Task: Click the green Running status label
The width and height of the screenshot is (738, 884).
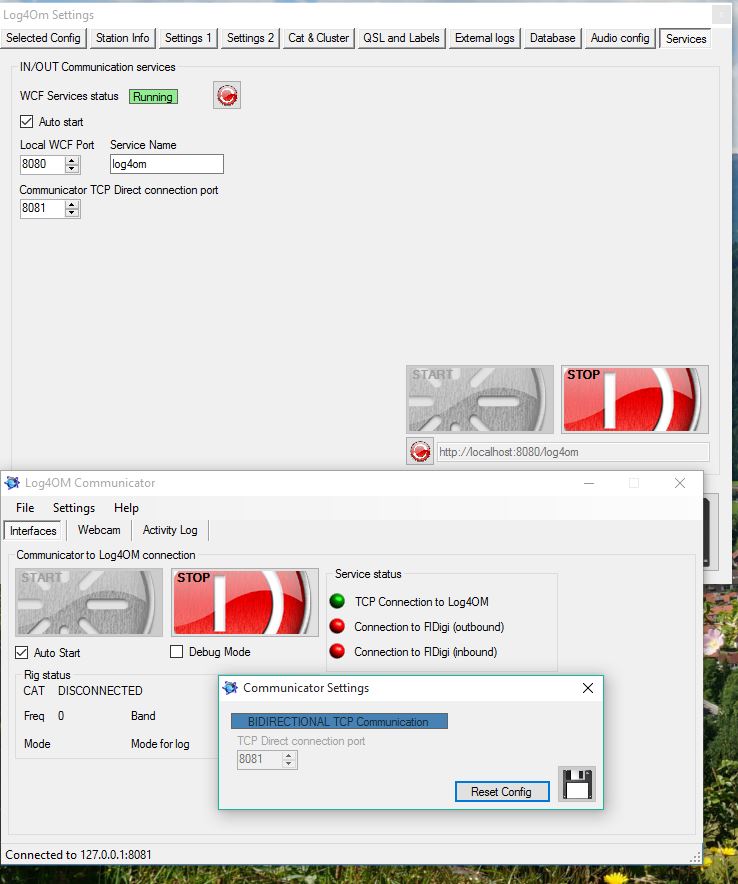Action: click(x=153, y=96)
